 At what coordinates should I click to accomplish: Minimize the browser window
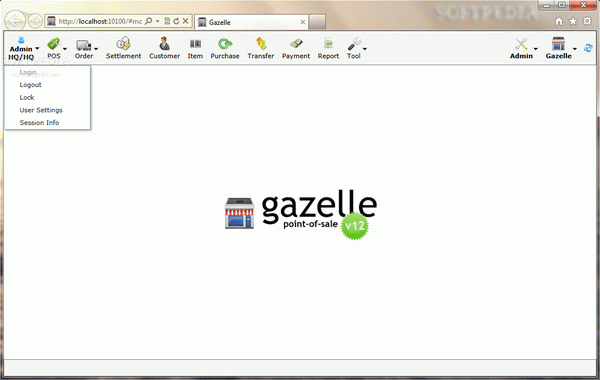point(546,5)
